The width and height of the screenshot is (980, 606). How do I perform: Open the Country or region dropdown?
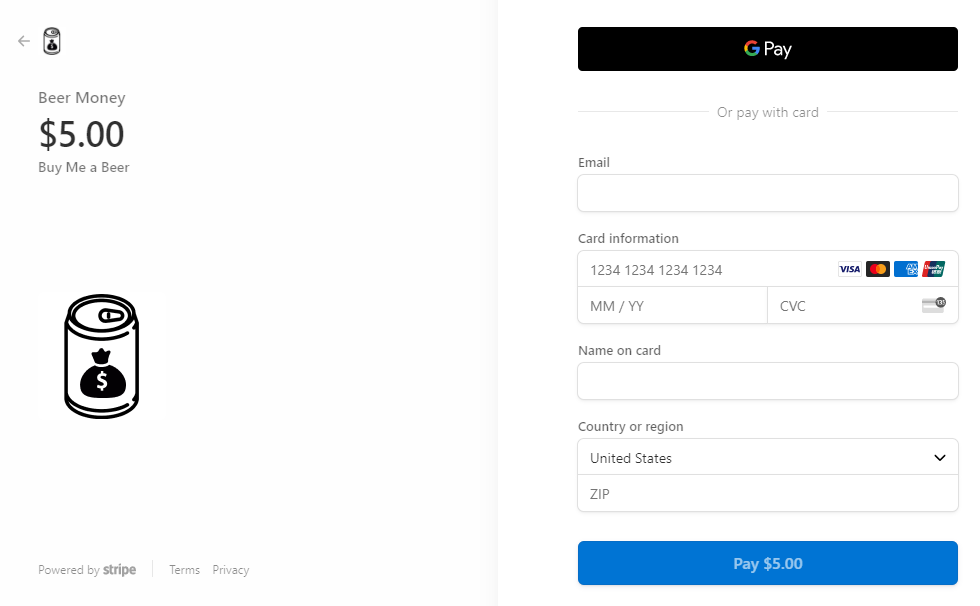pyautogui.click(x=767, y=458)
